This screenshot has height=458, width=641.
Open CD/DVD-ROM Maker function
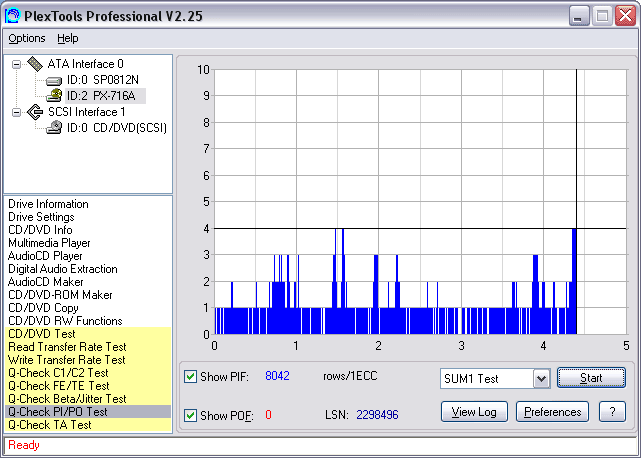tap(60, 295)
